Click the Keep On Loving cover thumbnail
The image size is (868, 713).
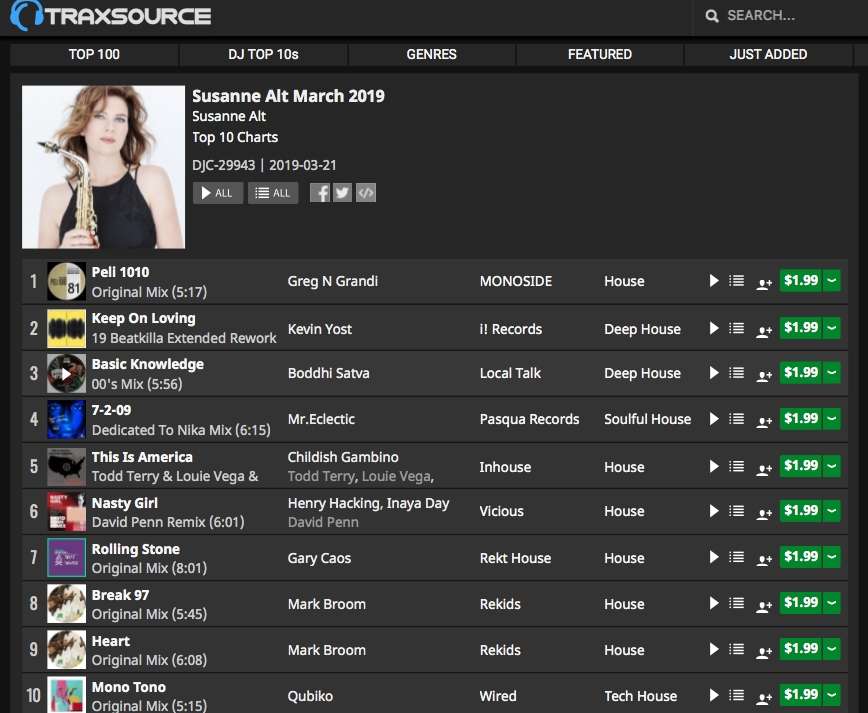click(x=66, y=328)
